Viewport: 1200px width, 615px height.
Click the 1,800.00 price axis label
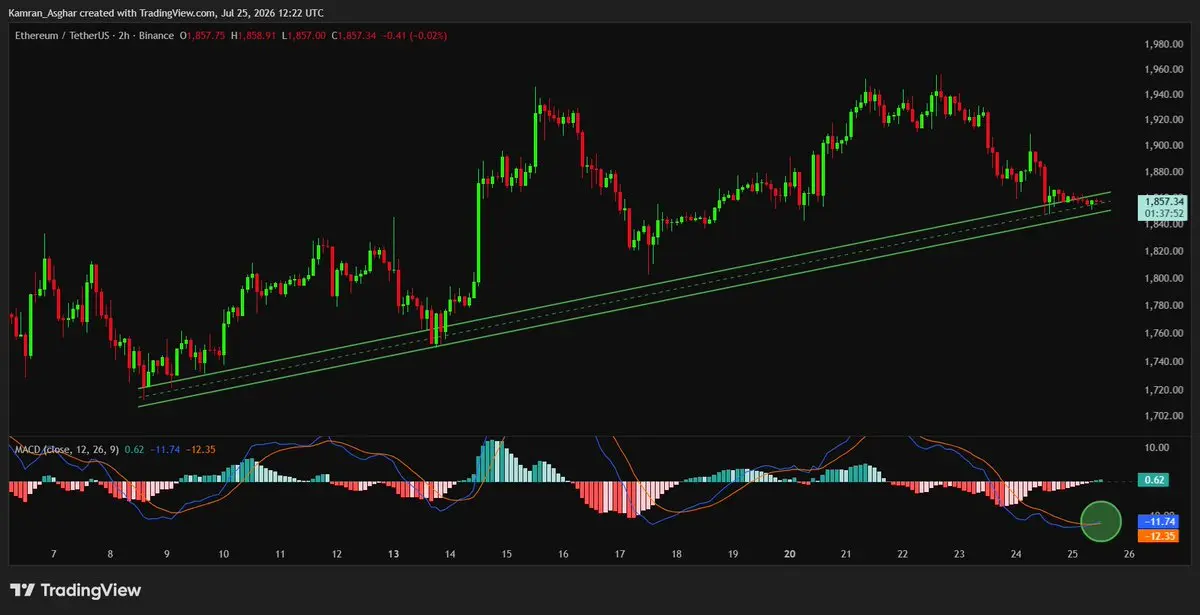1164,279
